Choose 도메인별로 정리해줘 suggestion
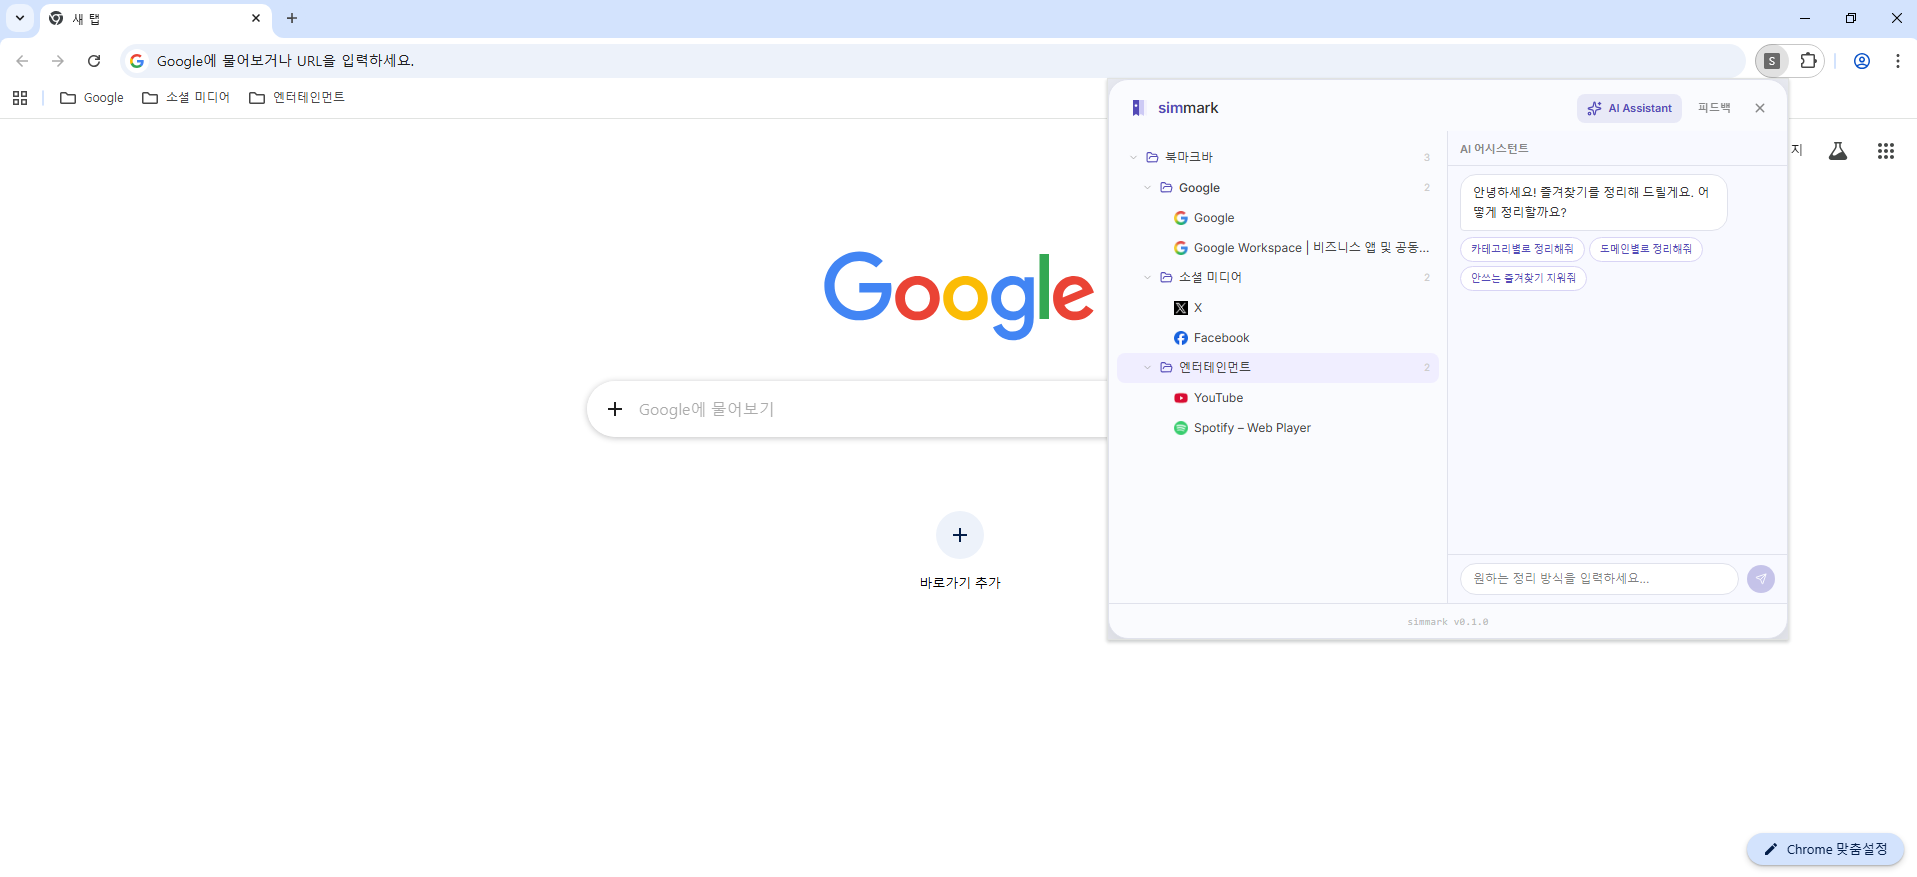The image size is (1917, 877). 1646,249
